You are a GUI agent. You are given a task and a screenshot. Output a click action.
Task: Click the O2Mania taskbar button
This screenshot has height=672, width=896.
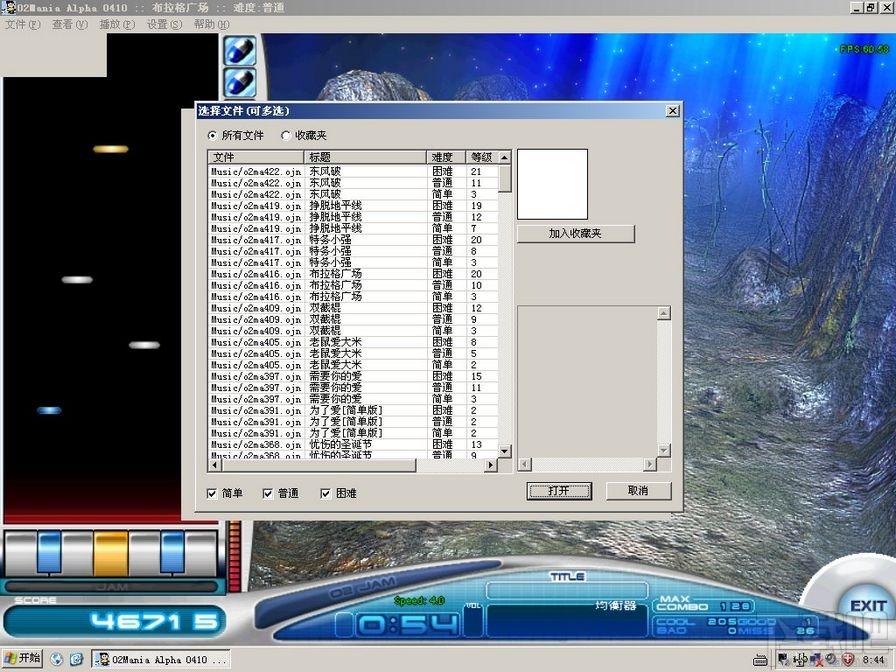pos(161,659)
